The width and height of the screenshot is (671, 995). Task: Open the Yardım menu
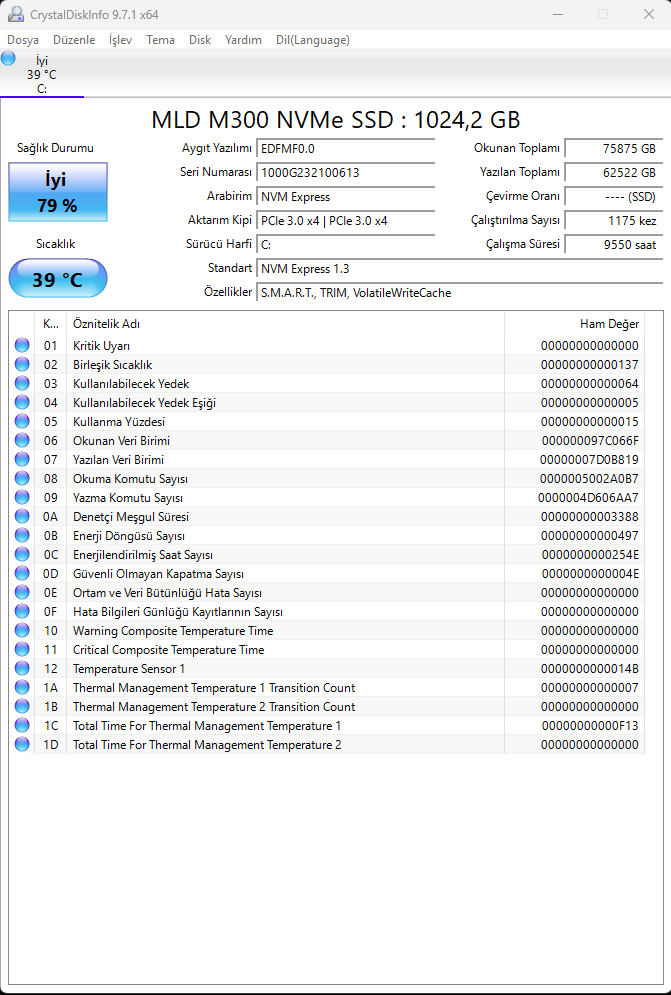pos(243,40)
